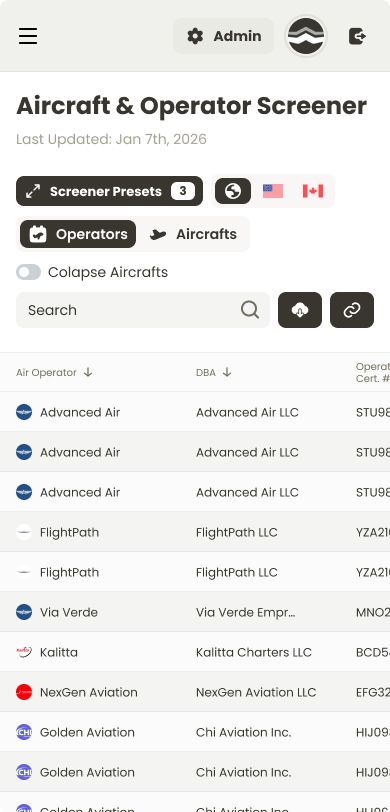
Task: Click the copy link button
Action: (352, 310)
